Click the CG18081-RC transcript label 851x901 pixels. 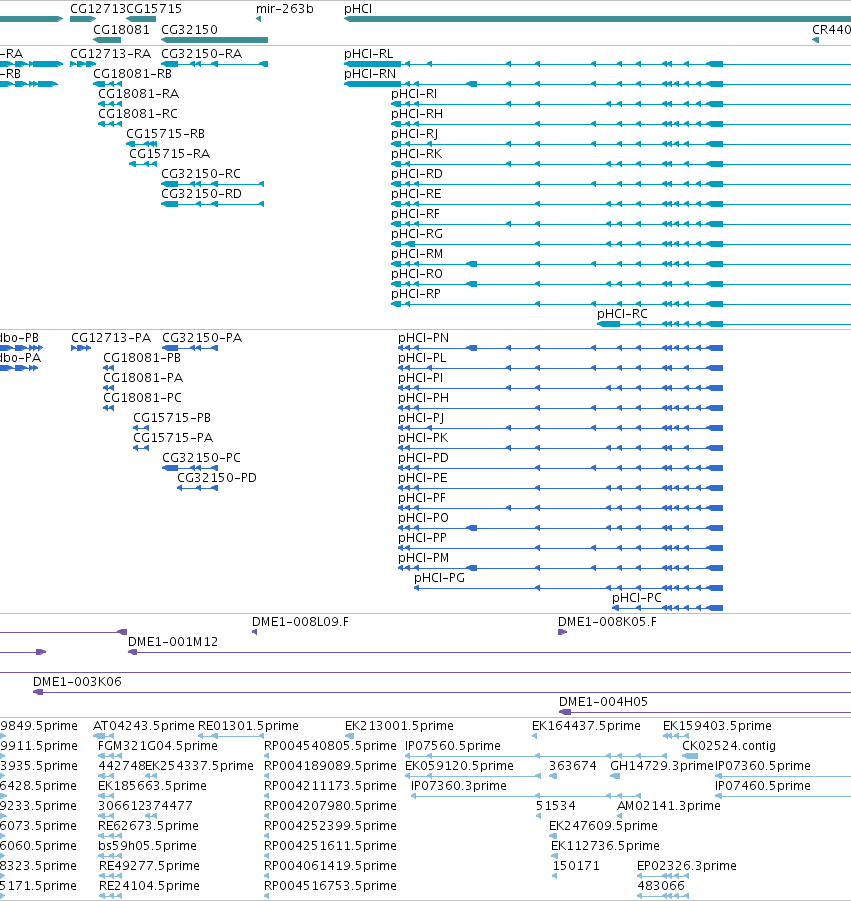coord(138,114)
